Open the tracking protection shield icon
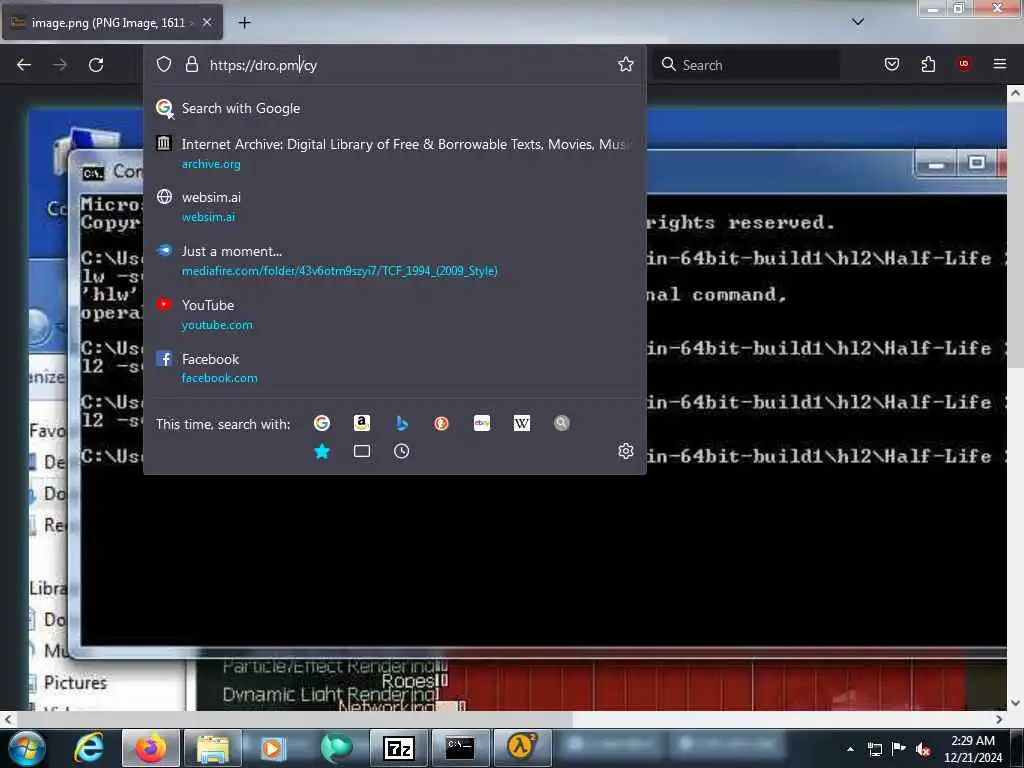Screen dimensions: 1024x768 tap(164, 64)
